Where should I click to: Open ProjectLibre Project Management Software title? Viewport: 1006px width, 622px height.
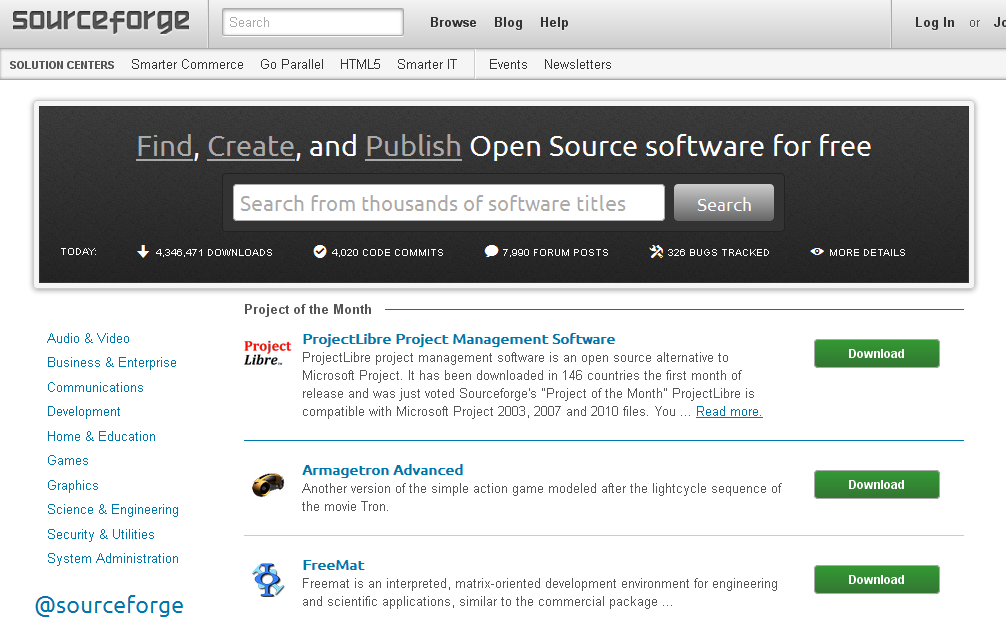(x=459, y=339)
